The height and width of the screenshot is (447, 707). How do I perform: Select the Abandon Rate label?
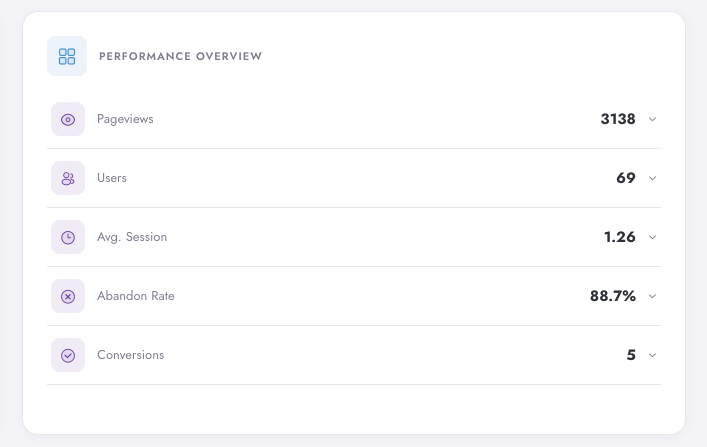[x=136, y=296]
